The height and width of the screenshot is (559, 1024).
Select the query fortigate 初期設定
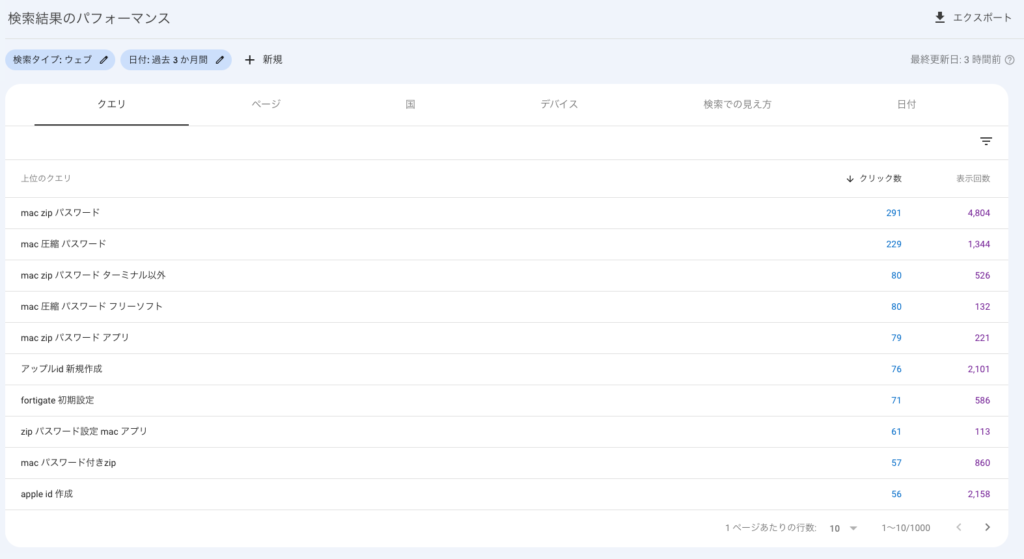click(57, 400)
